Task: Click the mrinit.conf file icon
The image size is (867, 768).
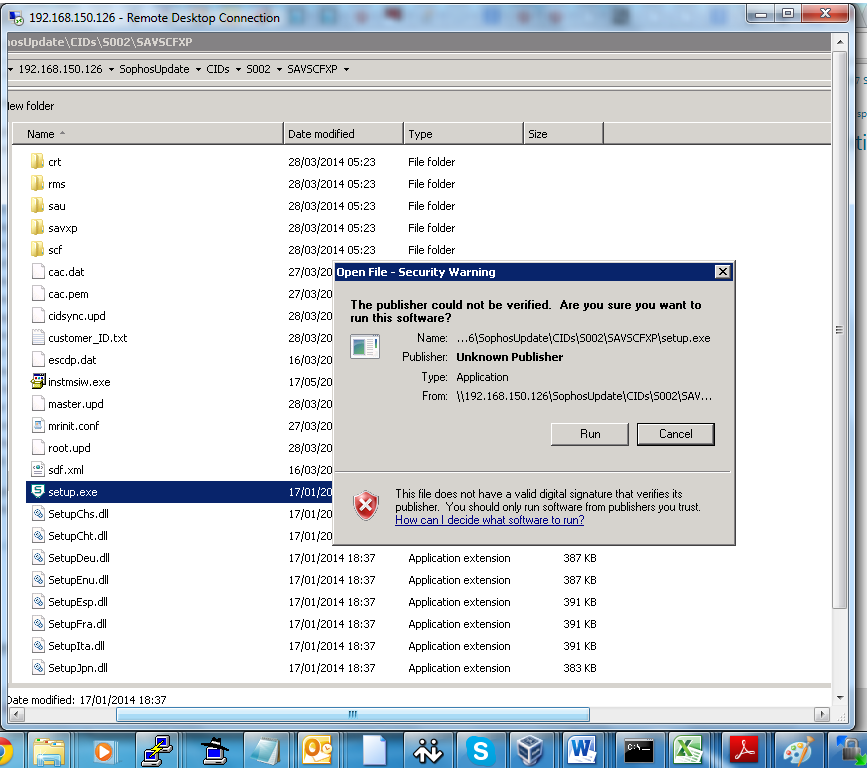Action: [x=38, y=426]
